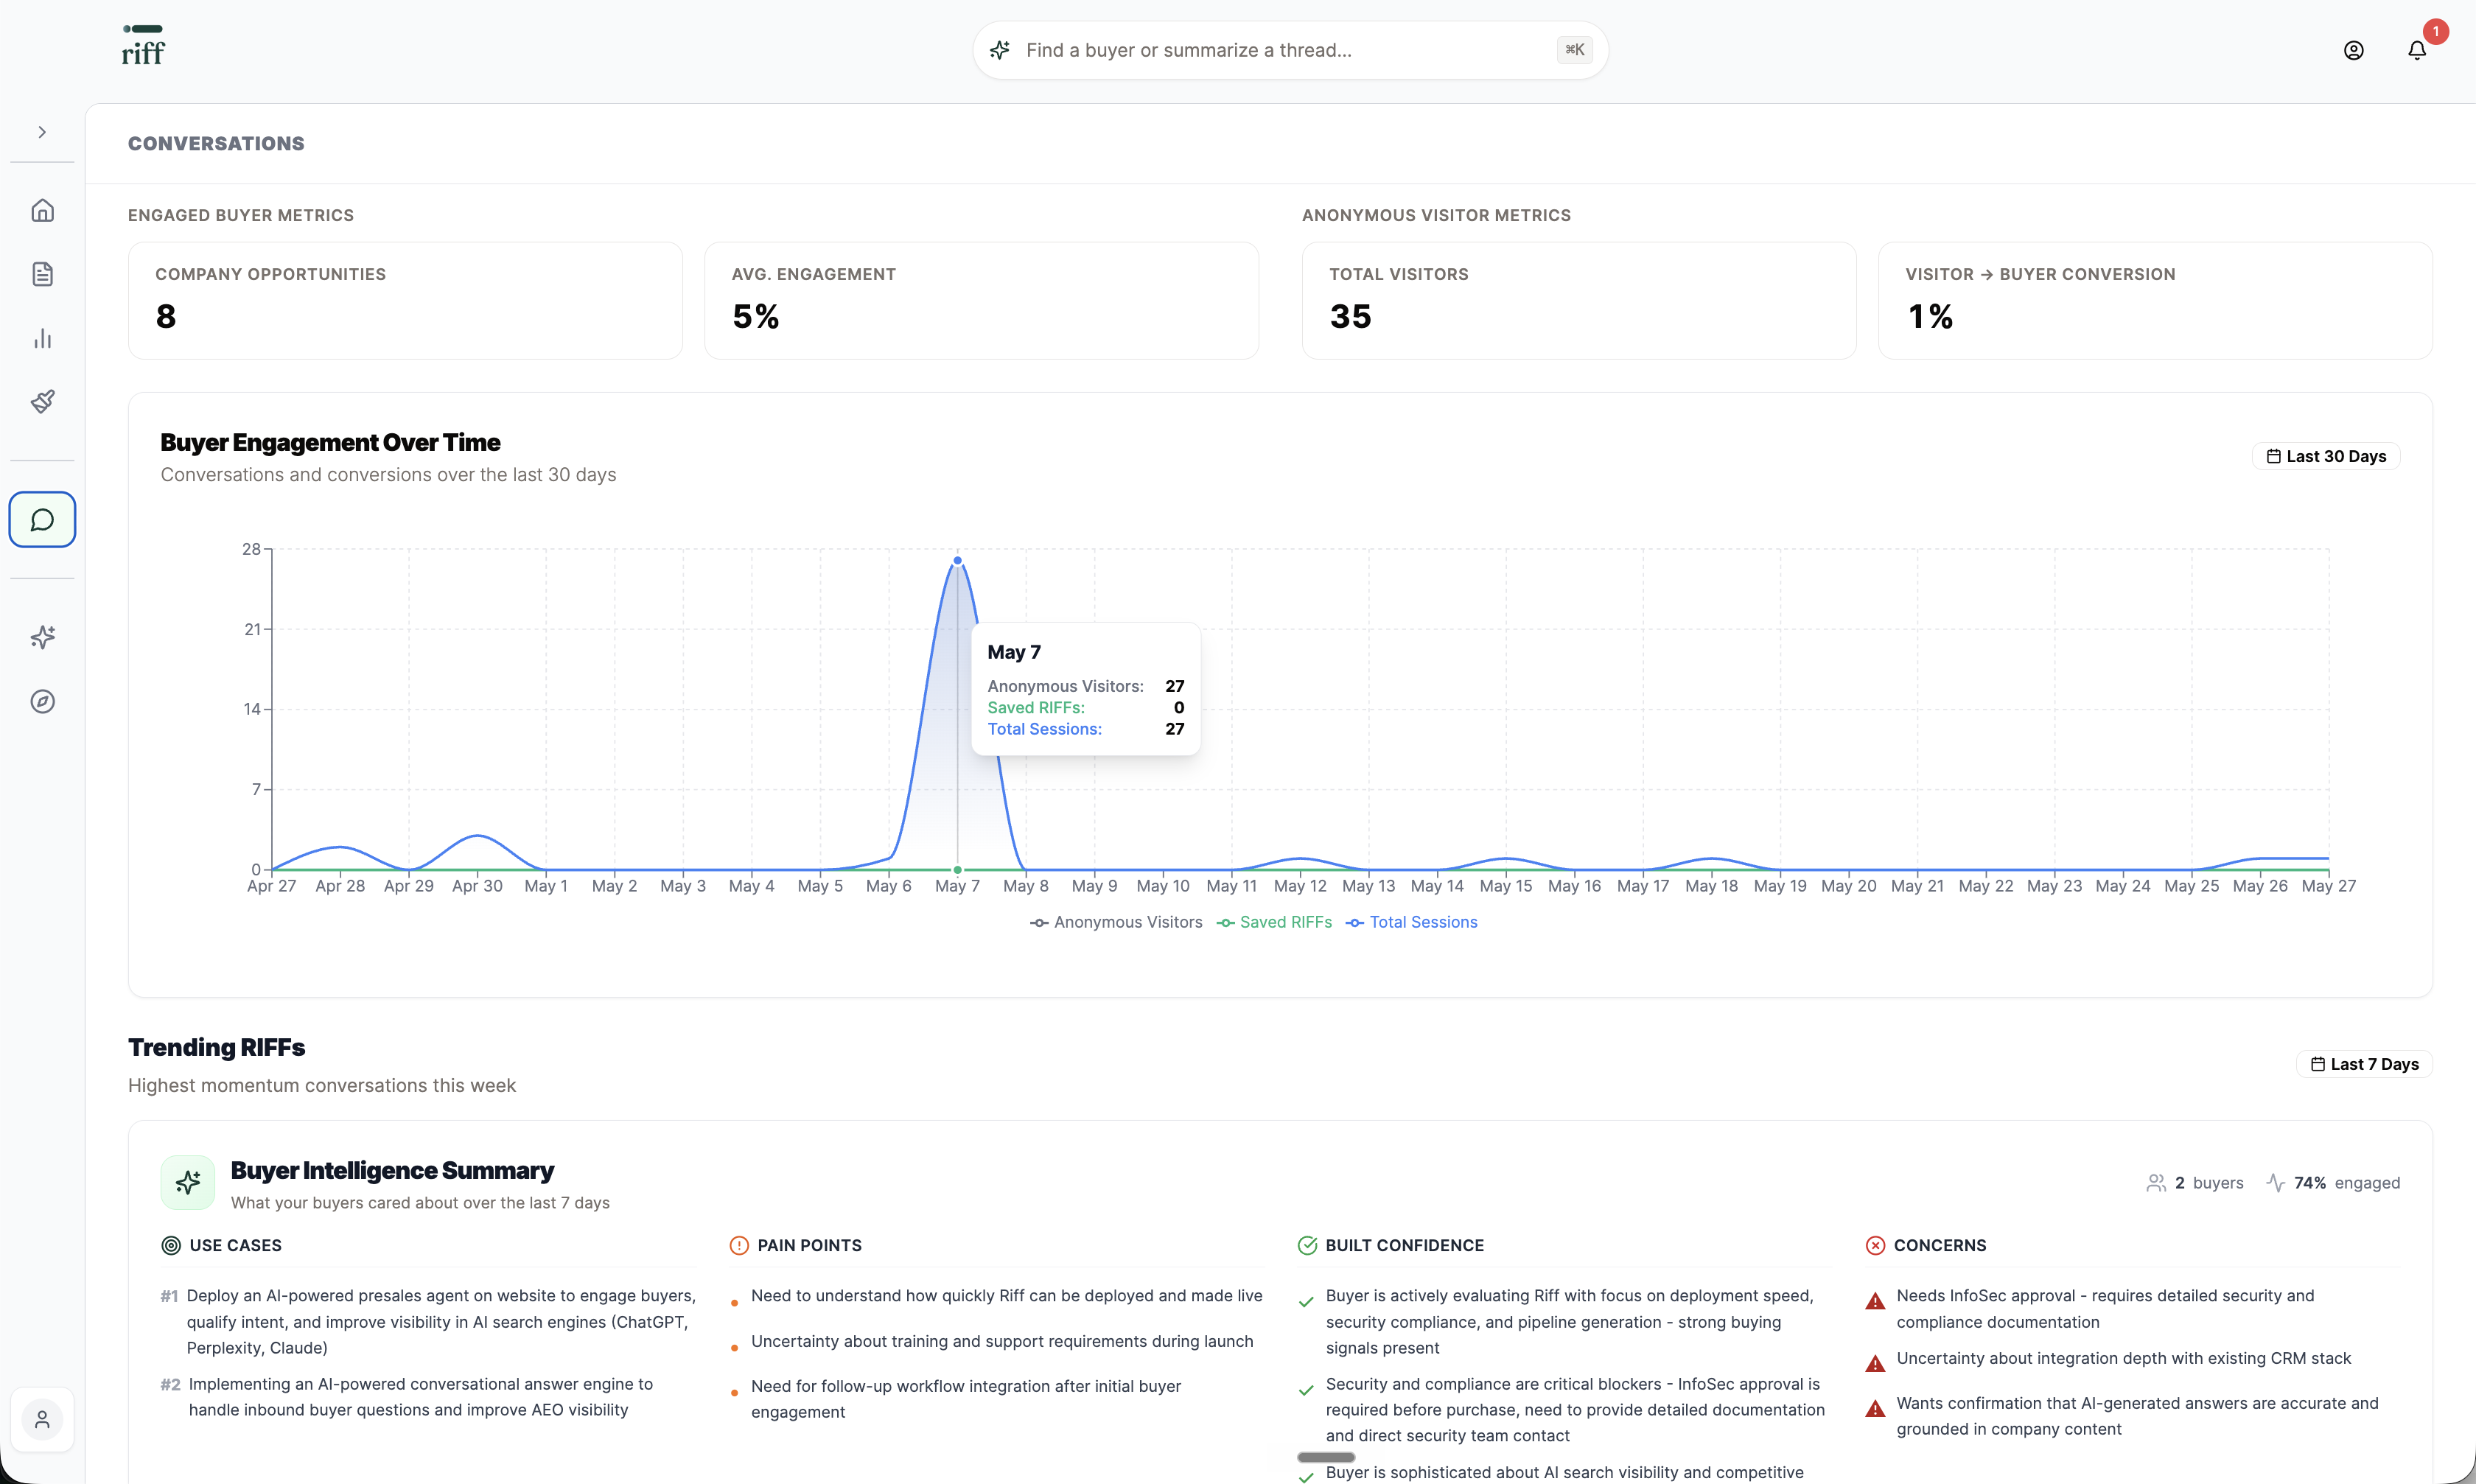Open notifications bell with badge
Image resolution: width=2476 pixels, height=1484 pixels.
pyautogui.click(x=2418, y=50)
